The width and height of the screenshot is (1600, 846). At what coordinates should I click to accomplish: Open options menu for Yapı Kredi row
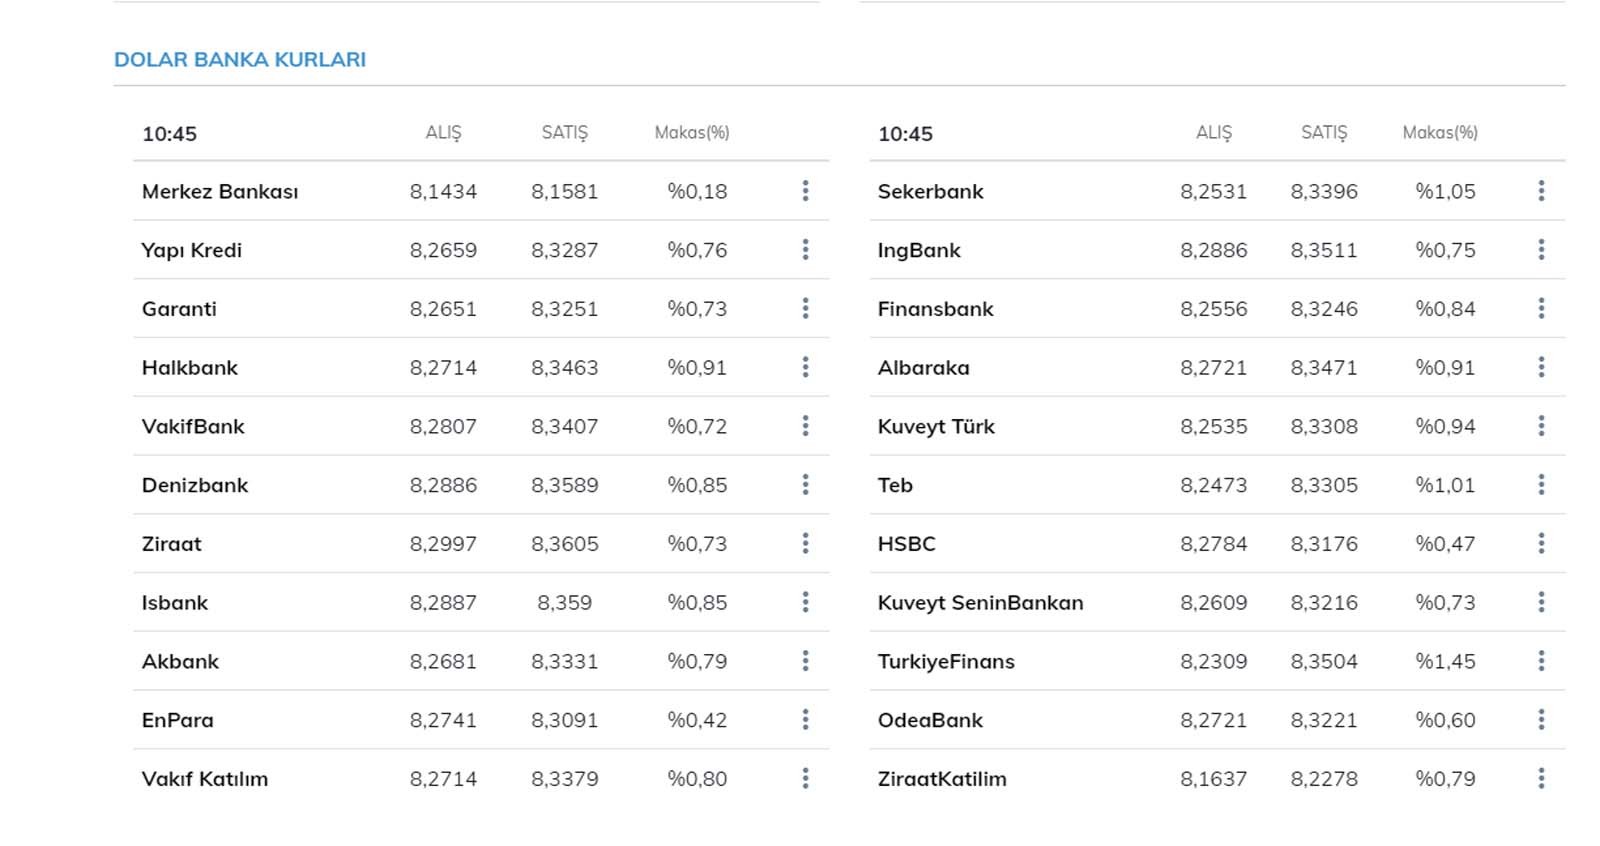tap(805, 250)
